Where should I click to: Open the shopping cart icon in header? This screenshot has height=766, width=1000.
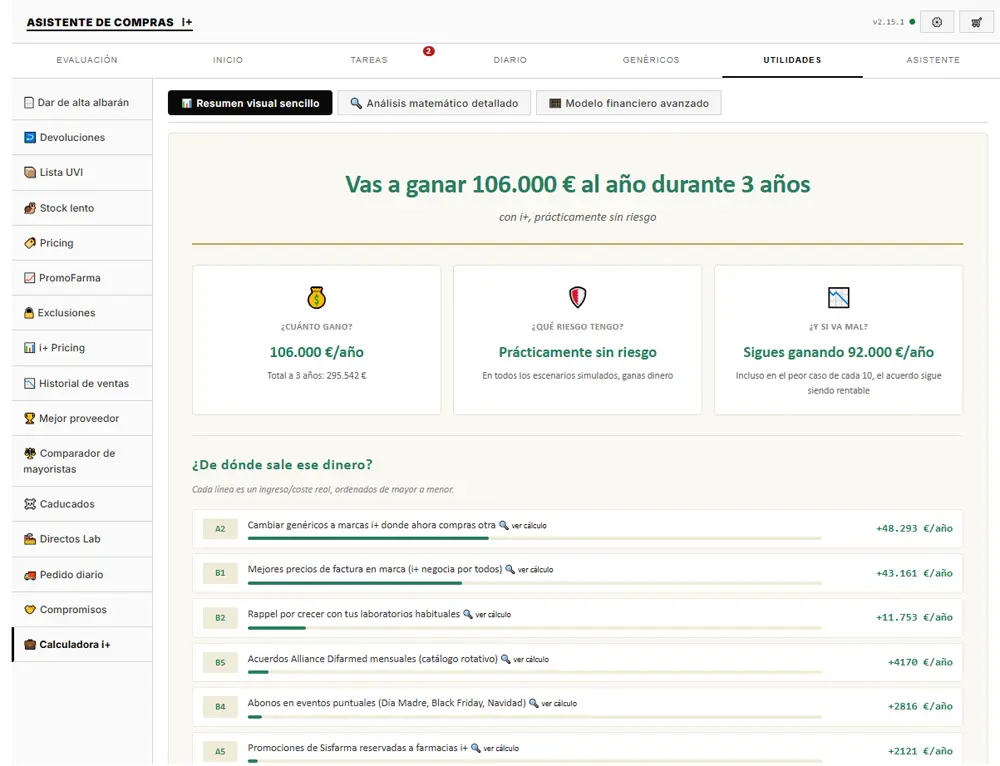click(976, 22)
